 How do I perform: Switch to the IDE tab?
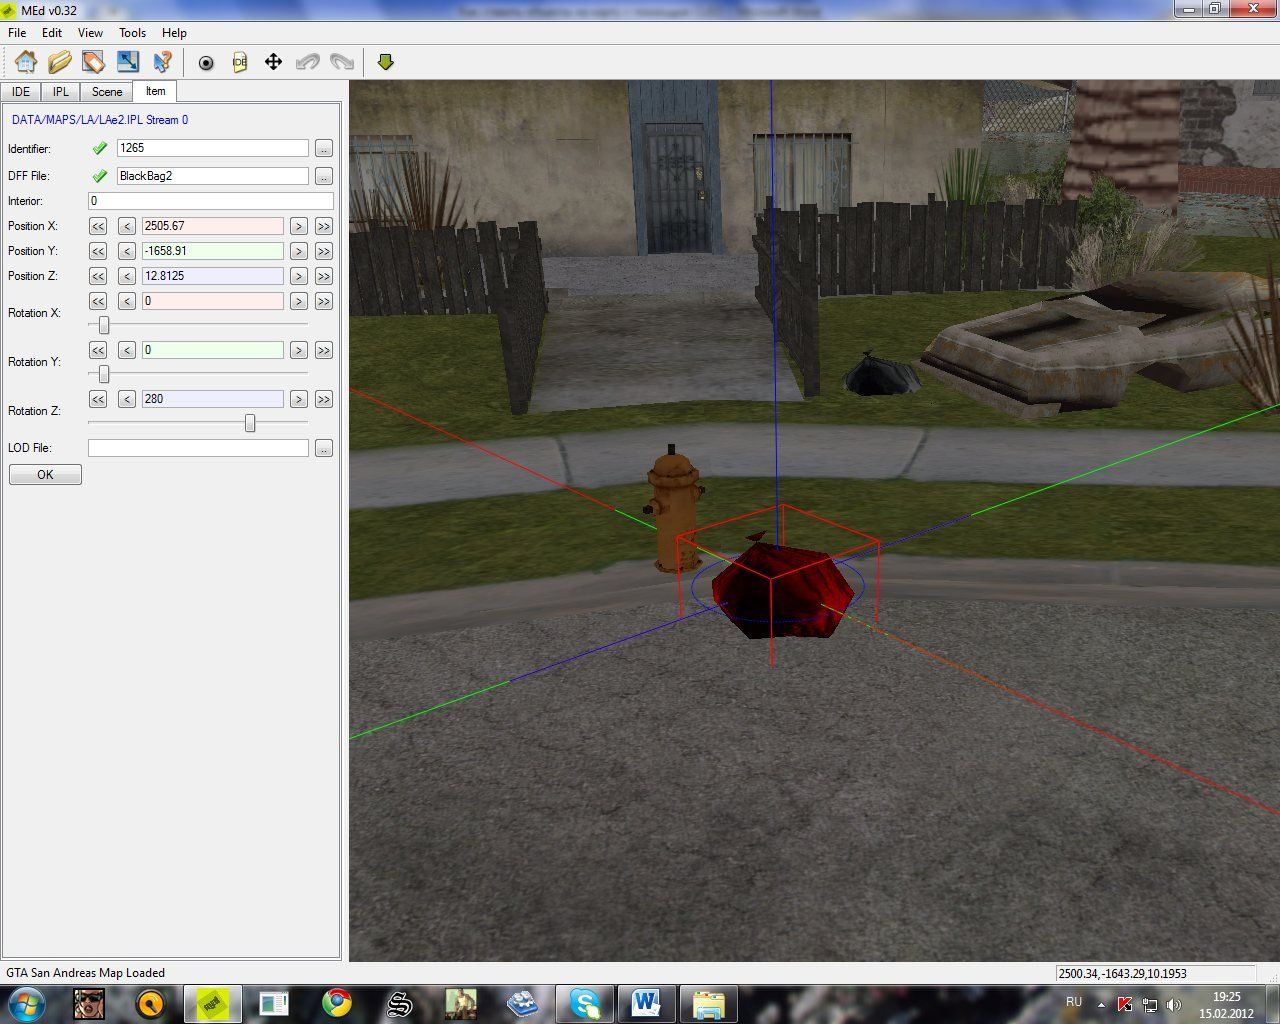tap(21, 92)
